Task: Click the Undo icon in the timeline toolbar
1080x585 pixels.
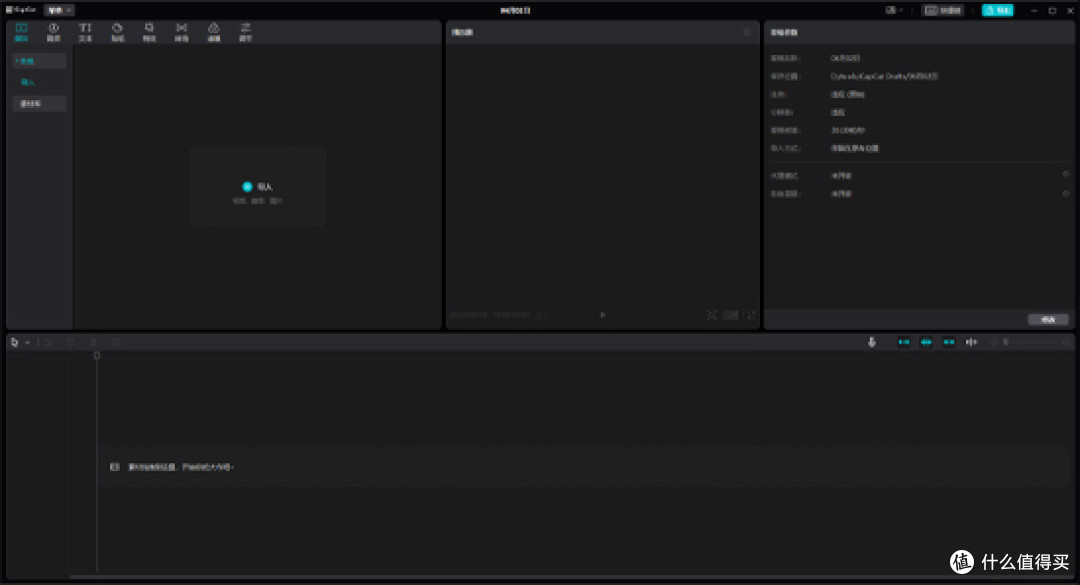Action: (x=49, y=342)
